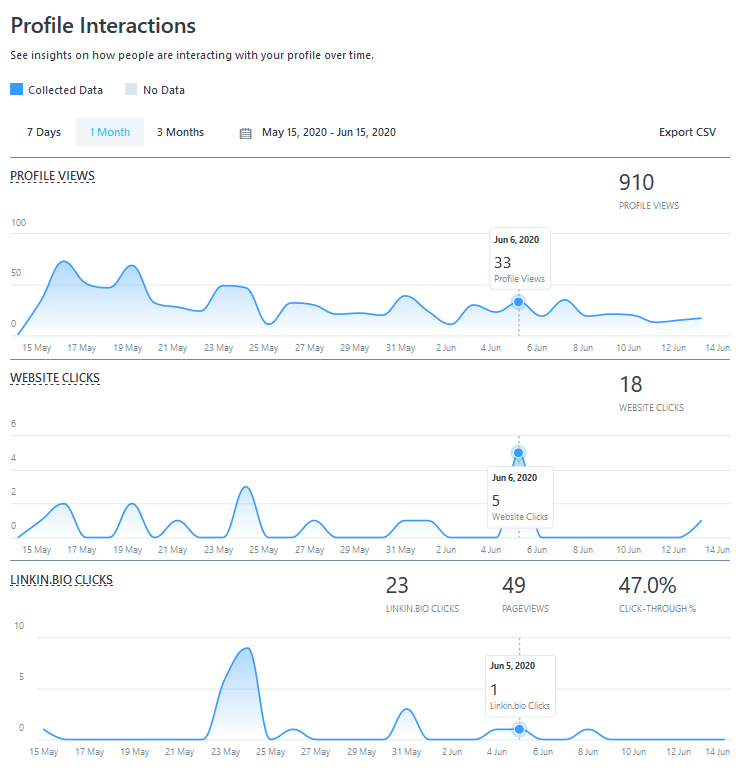Click the No Data gray swatch
The image size is (743, 771).
click(131, 89)
